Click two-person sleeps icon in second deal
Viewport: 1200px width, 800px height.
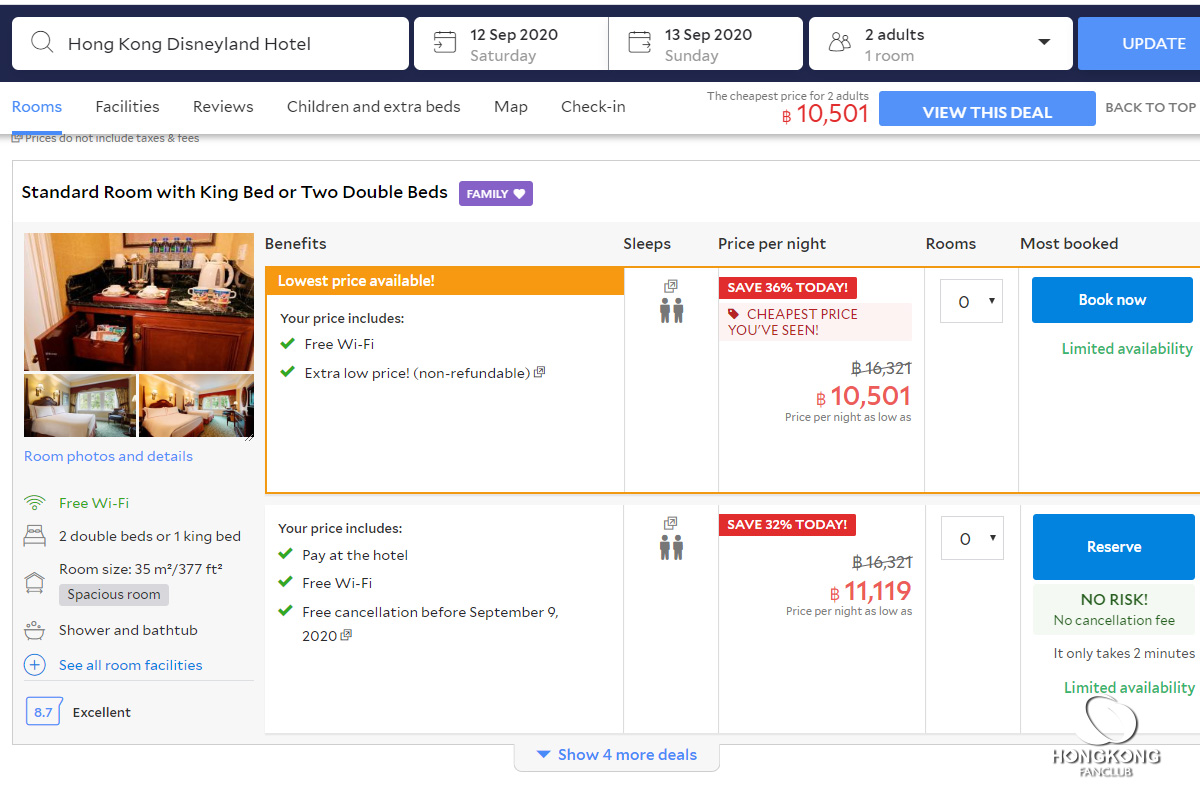point(671,547)
